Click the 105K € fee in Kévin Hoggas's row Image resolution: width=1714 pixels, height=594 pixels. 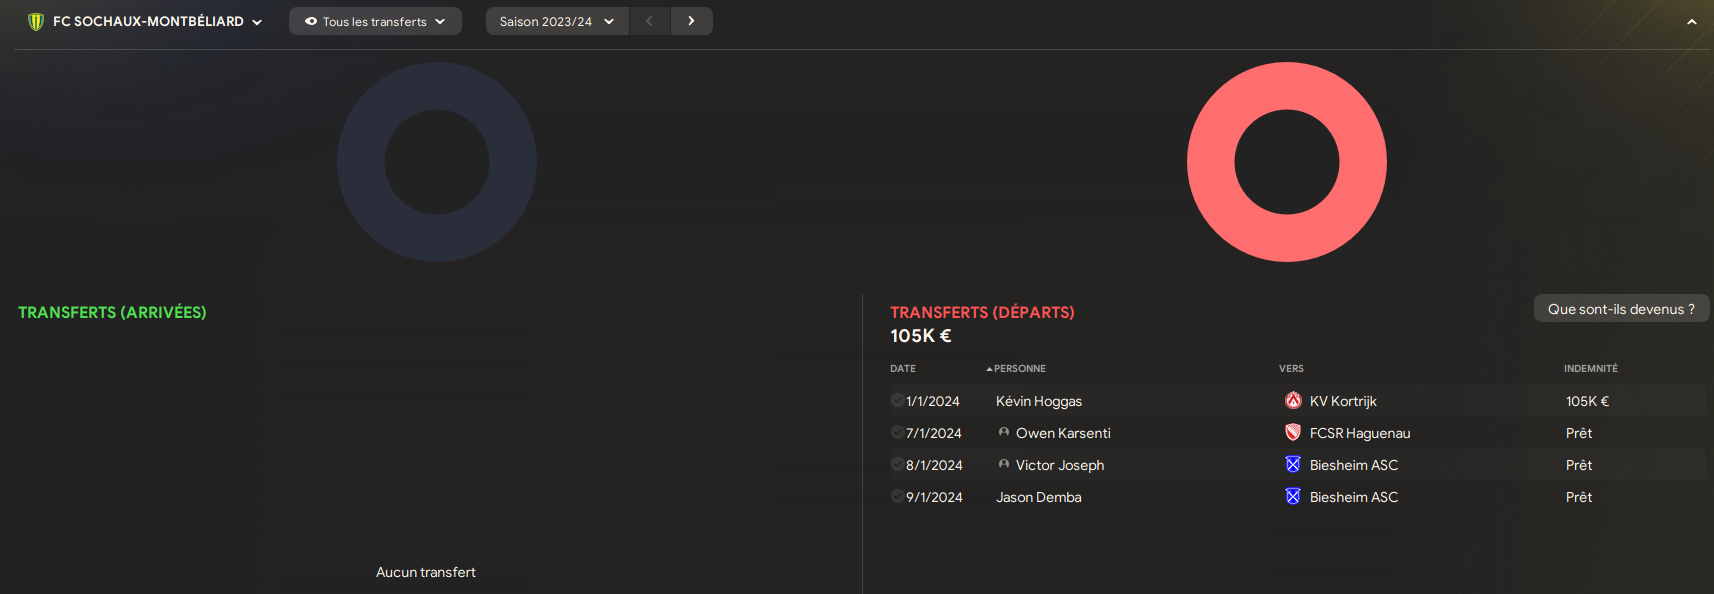pos(1587,401)
